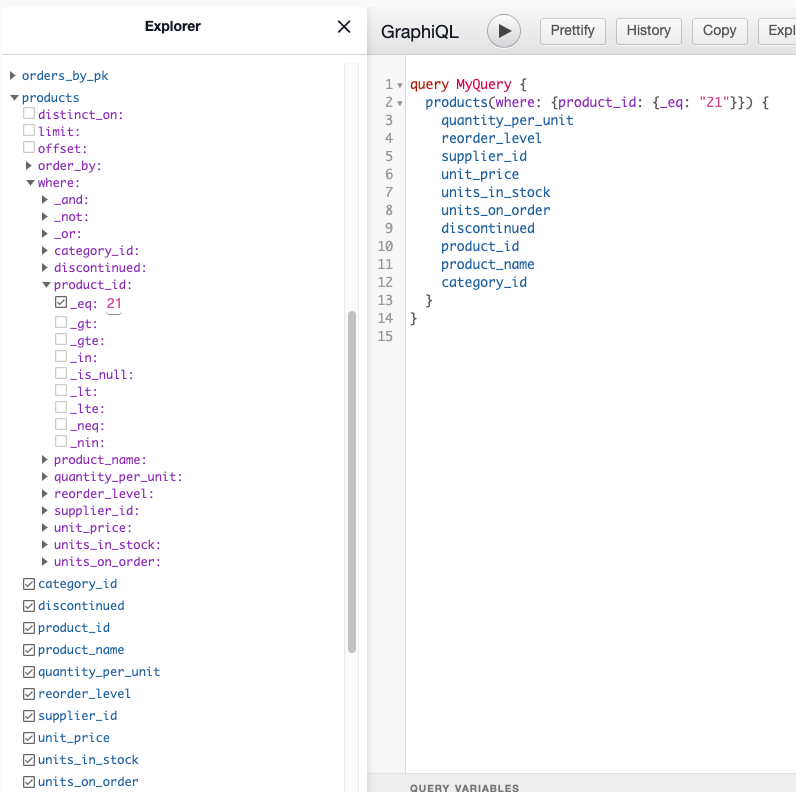Image resolution: width=796 pixels, height=792 pixels.
Task: Collapse the products tree node
Action: (13, 98)
